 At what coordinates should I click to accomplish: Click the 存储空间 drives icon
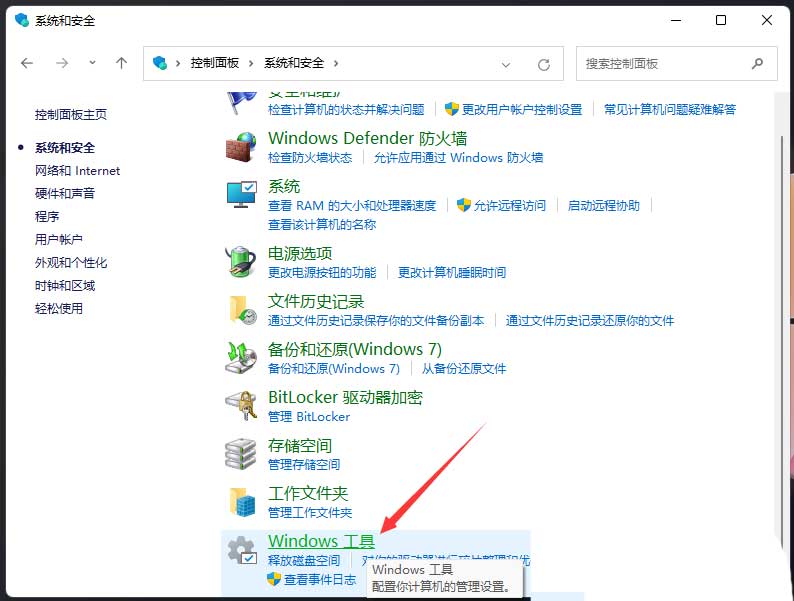241,453
